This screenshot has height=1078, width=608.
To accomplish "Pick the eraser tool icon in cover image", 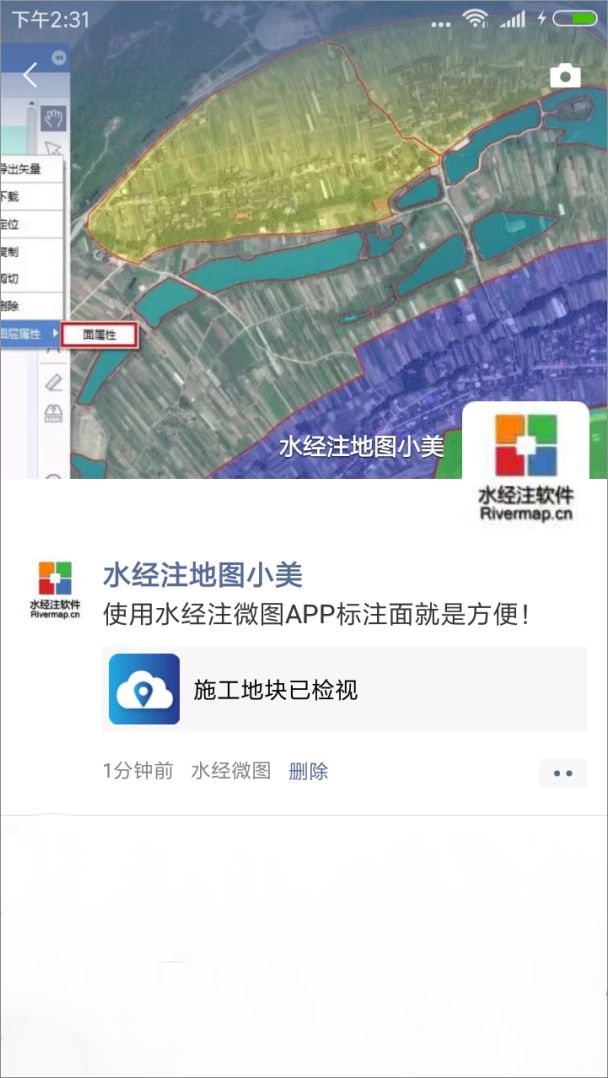I will tap(54, 382).
